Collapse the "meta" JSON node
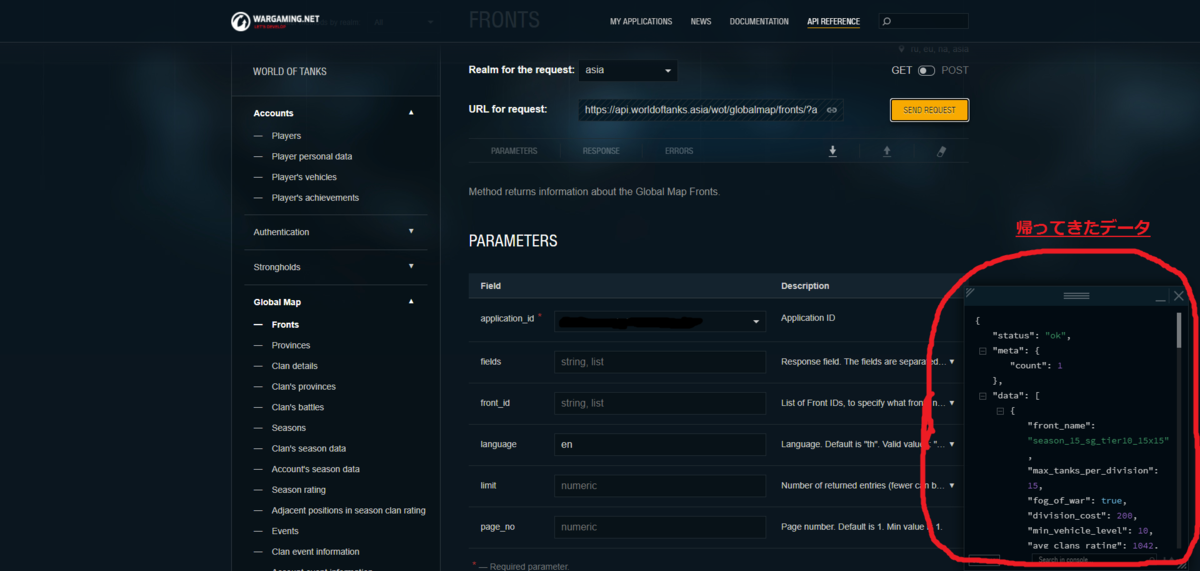Viewport: 1200px width, 571px height. click(983, 351)
